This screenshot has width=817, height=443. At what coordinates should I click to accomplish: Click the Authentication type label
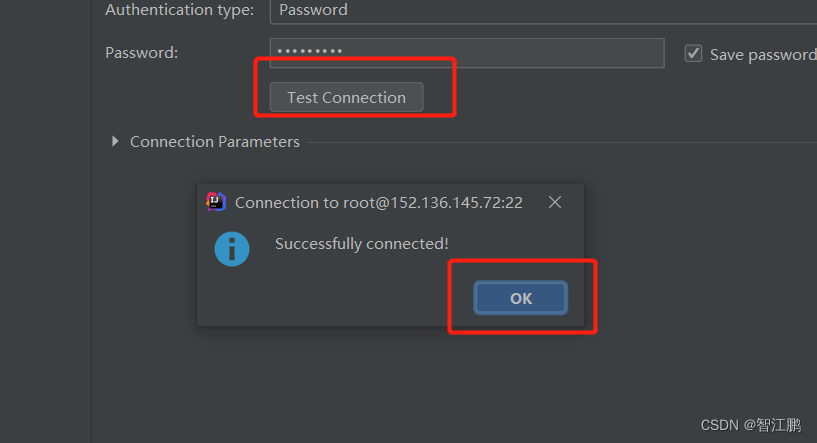click(x=180, y=10)
